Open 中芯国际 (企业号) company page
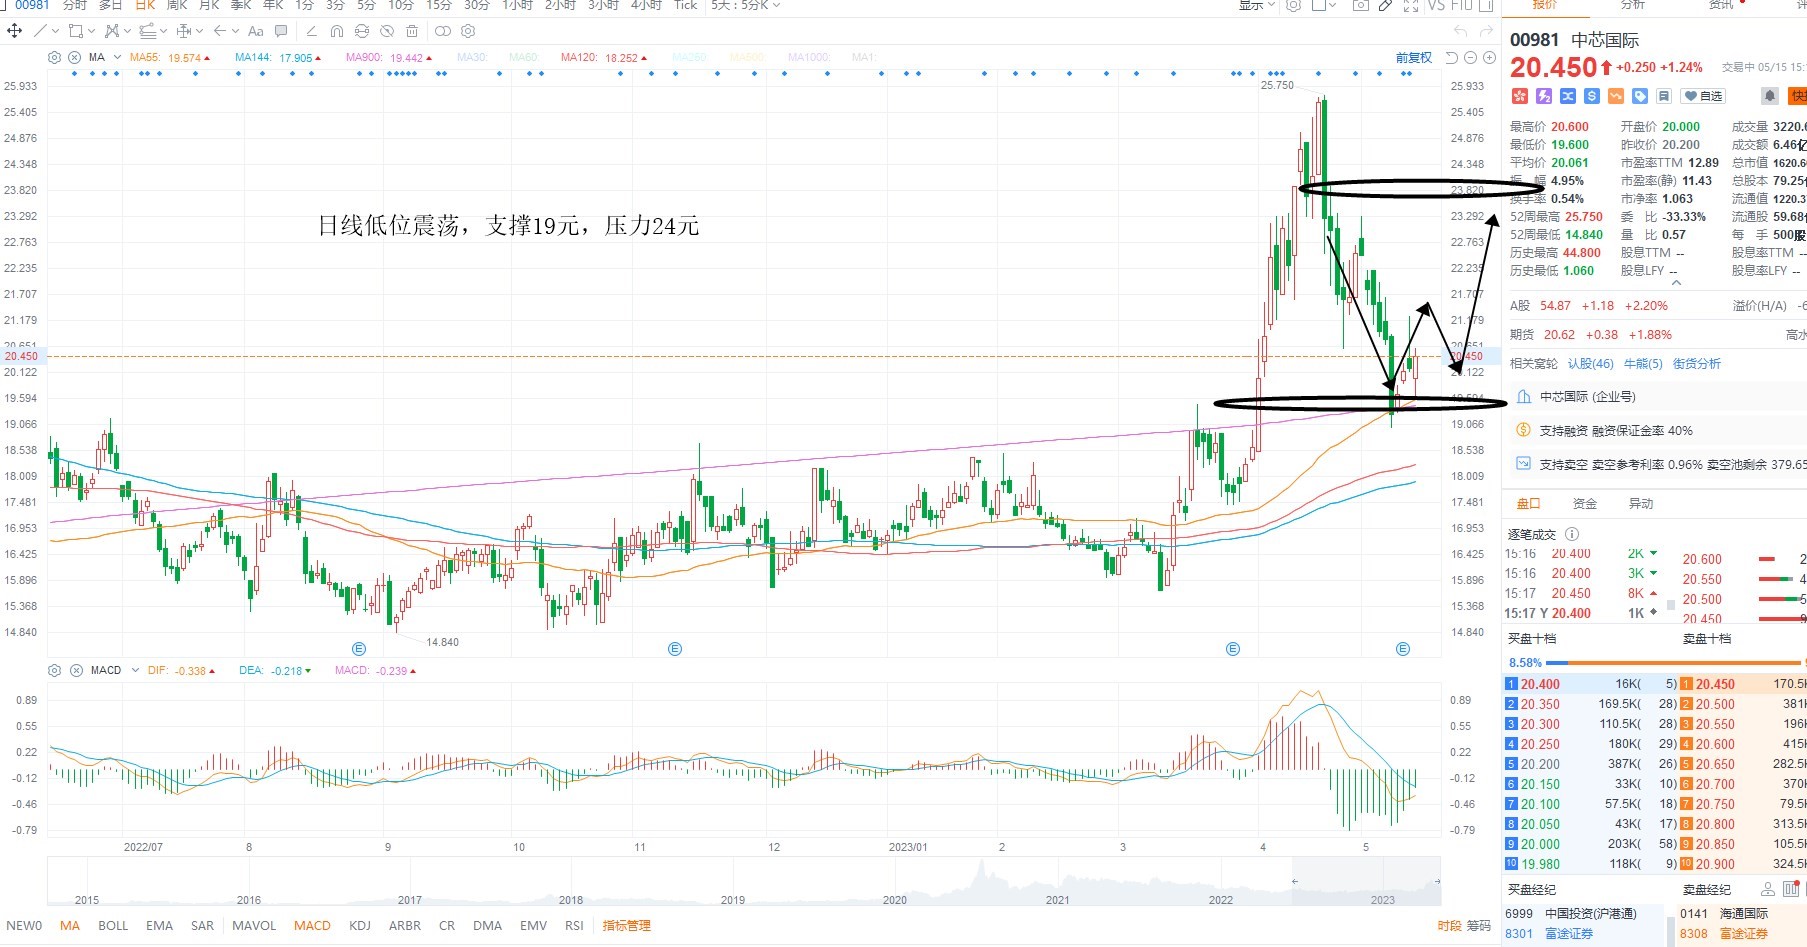Image resolution: width=1807 pixels, height=947 pixels. [1588, 396]
